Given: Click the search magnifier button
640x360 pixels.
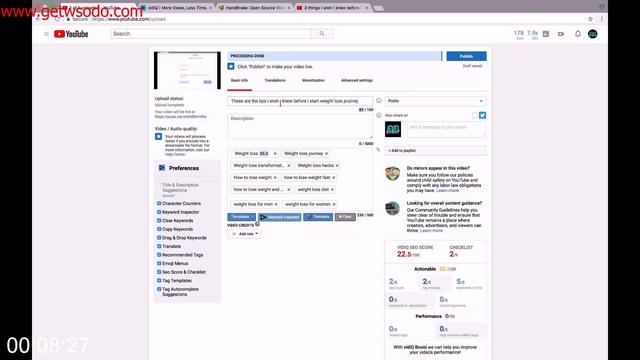Looking at the screenshot, I should (322, 34).
